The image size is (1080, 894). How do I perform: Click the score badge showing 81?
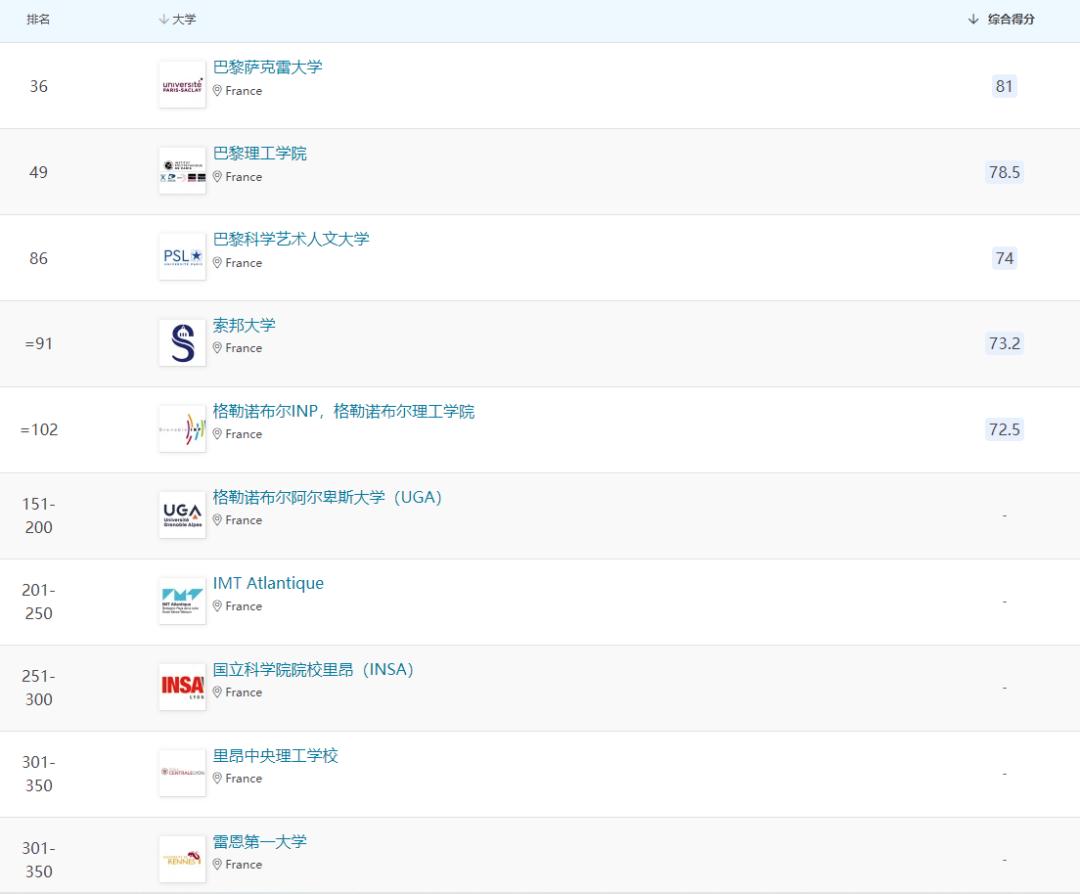point(1003,86)
